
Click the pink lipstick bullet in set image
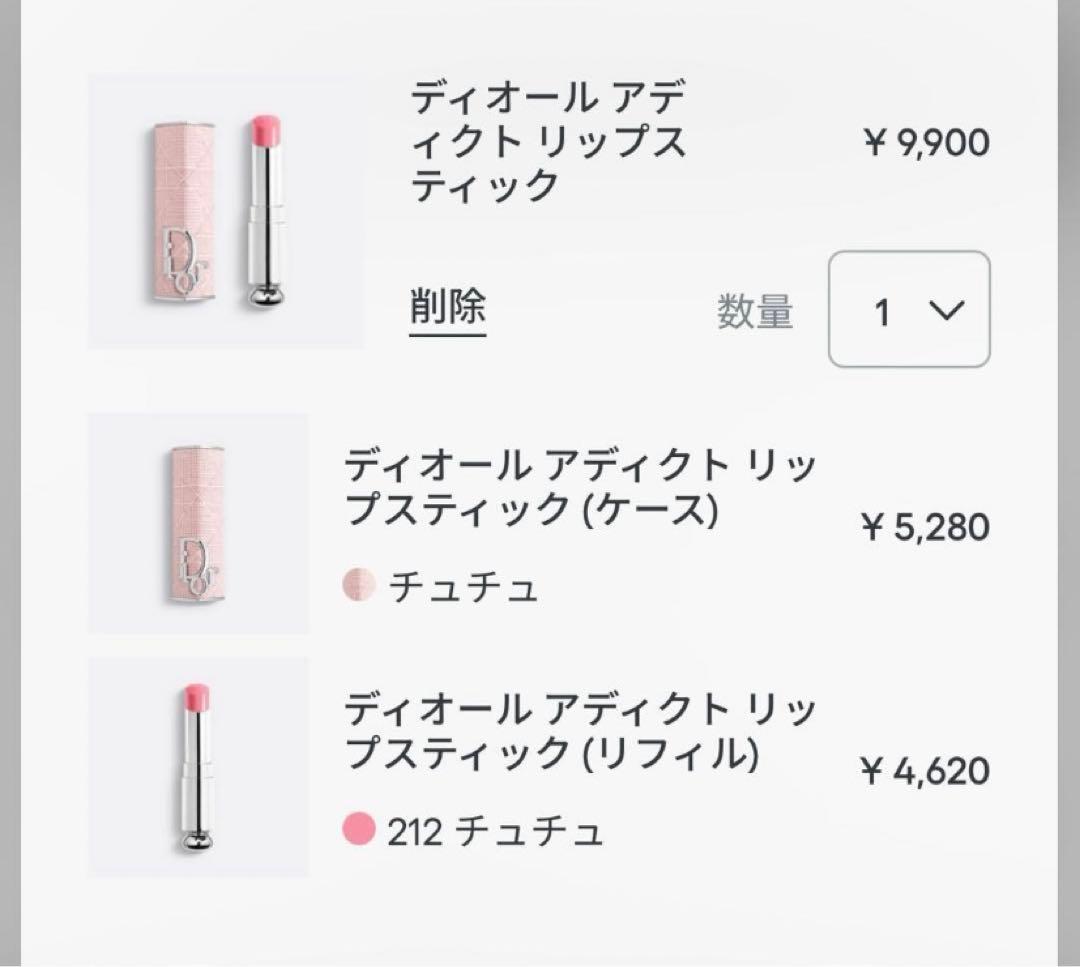(267, 131)
